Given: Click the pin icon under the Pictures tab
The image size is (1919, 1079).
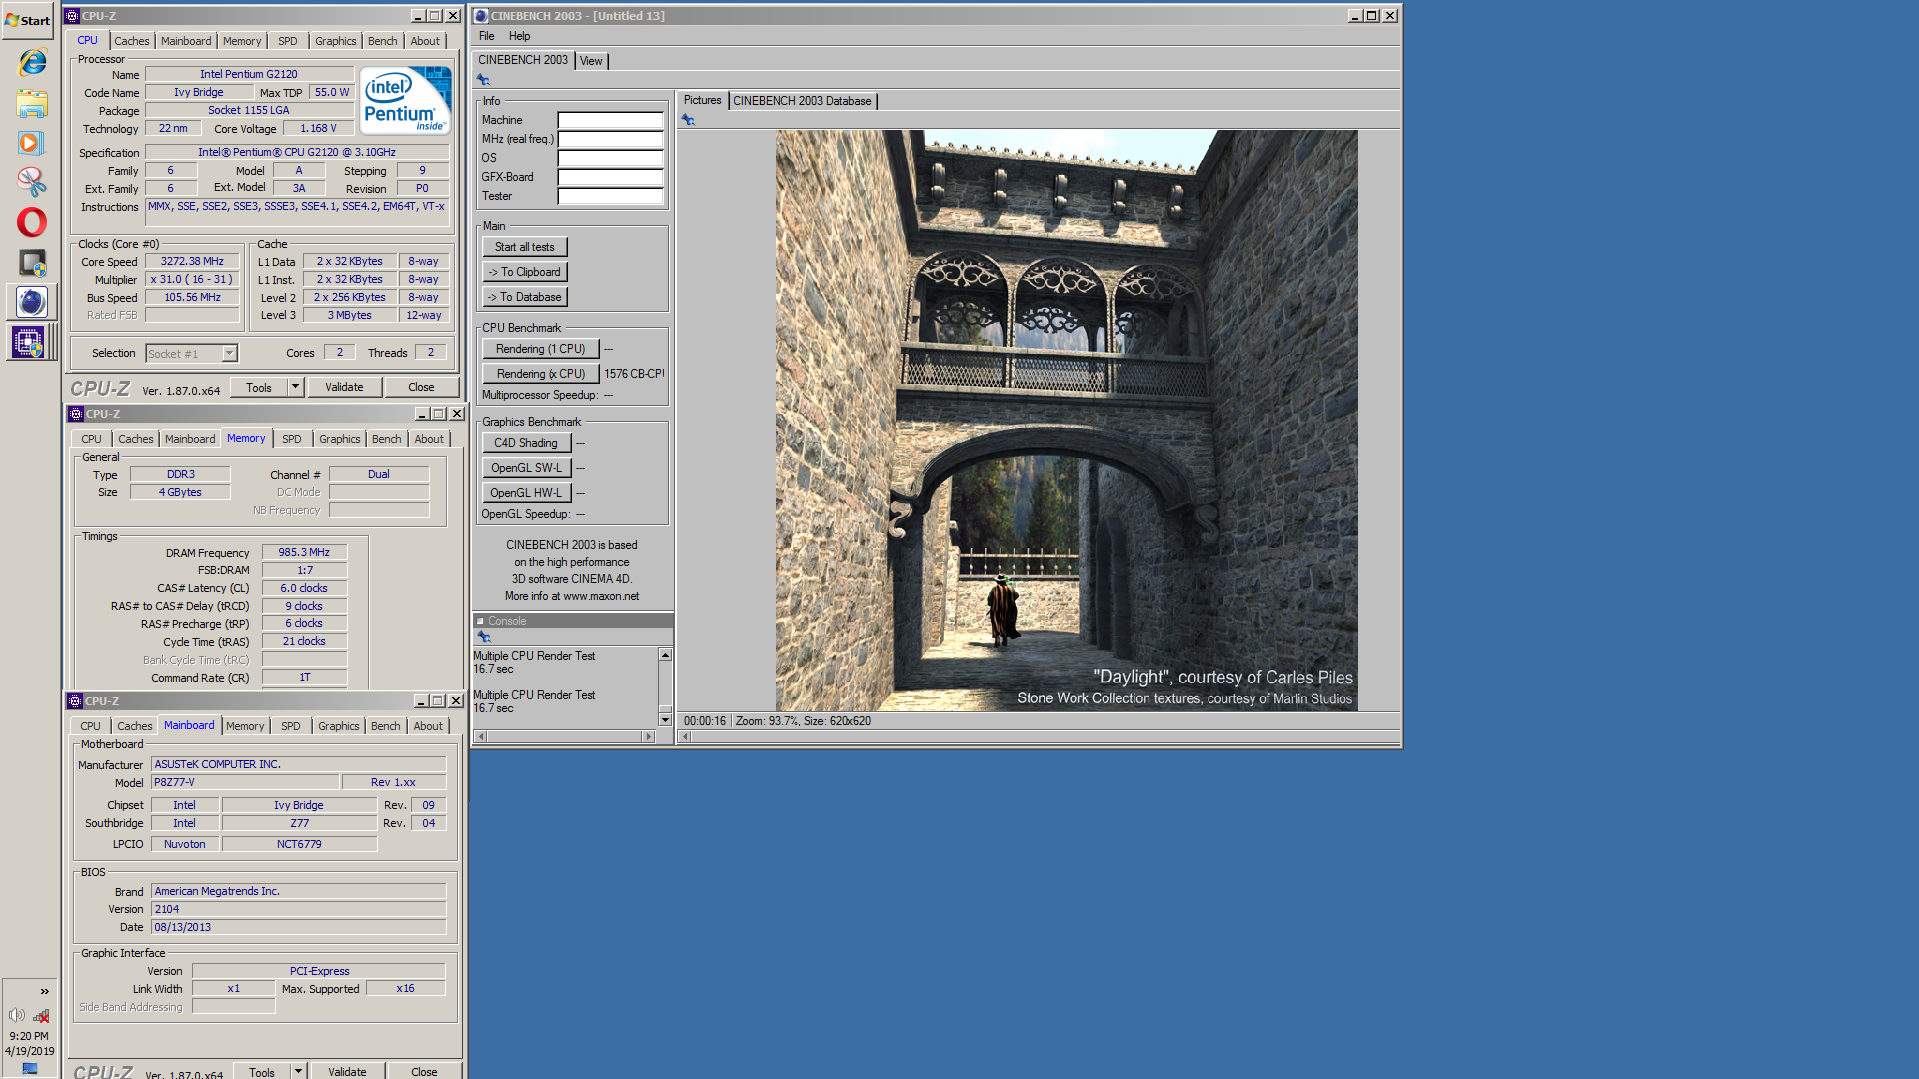Looking at the screenshot, I should (688, 120).
